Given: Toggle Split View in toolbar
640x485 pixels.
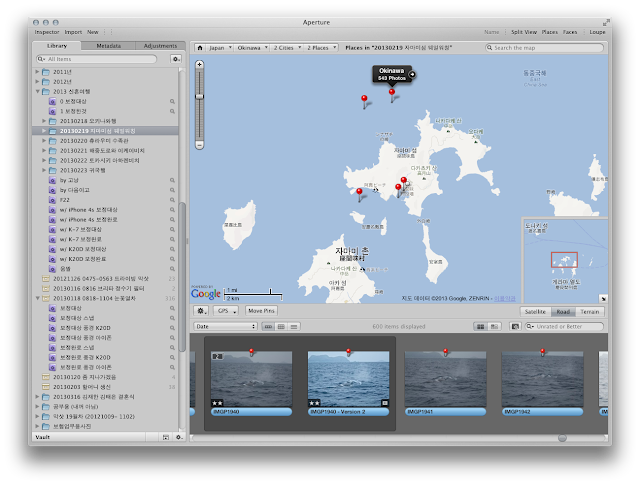Looking at the screenshot, I should [524, 32].
